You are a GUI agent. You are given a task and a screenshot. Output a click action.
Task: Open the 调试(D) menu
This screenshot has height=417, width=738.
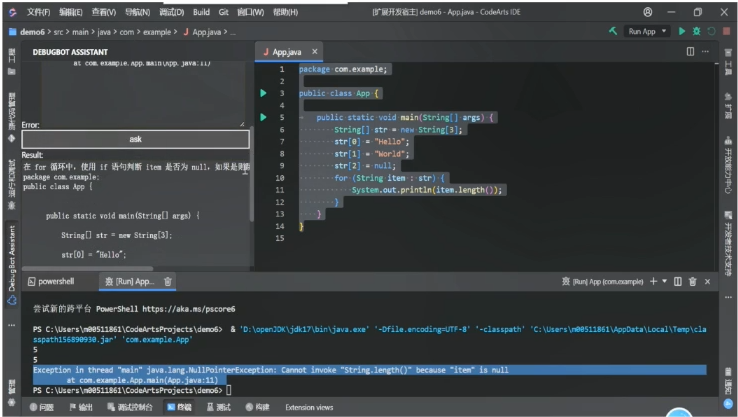(x=171, y=12)
